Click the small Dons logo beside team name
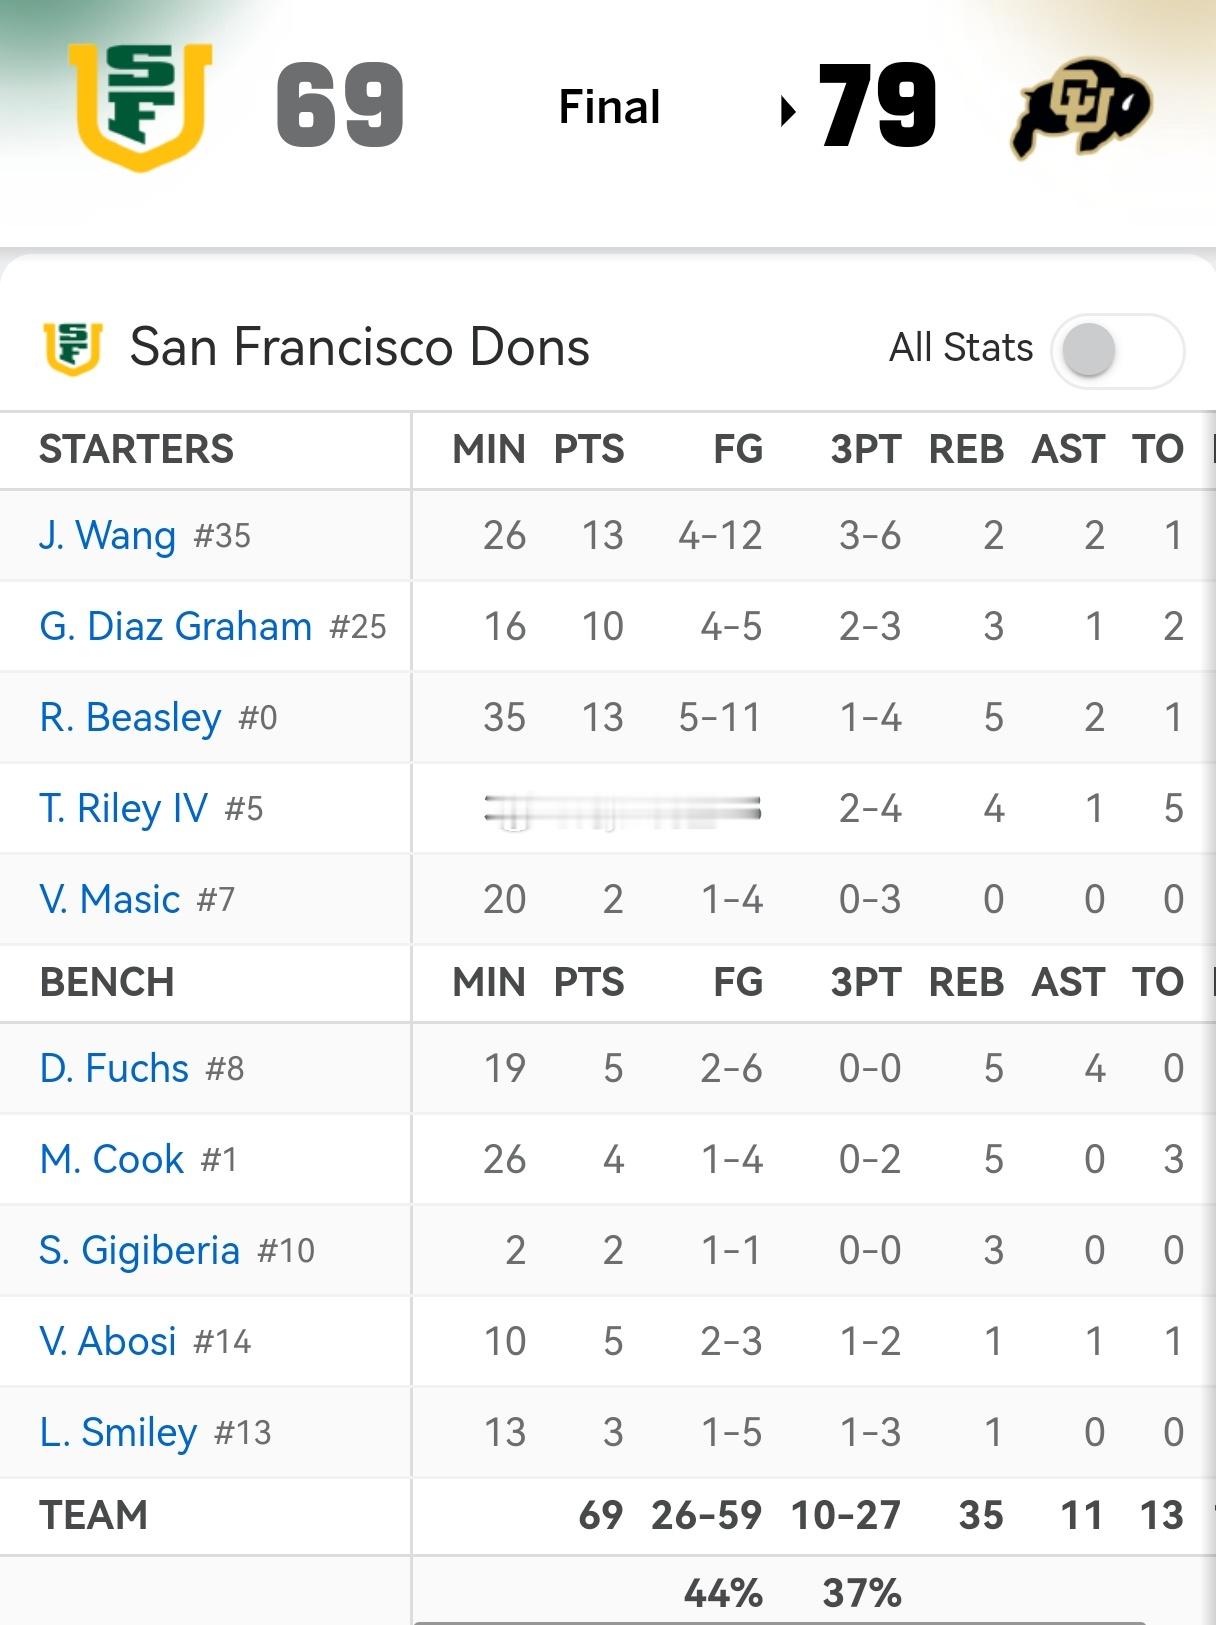Screen dimensions: 1216x1625 pos(73,348)
